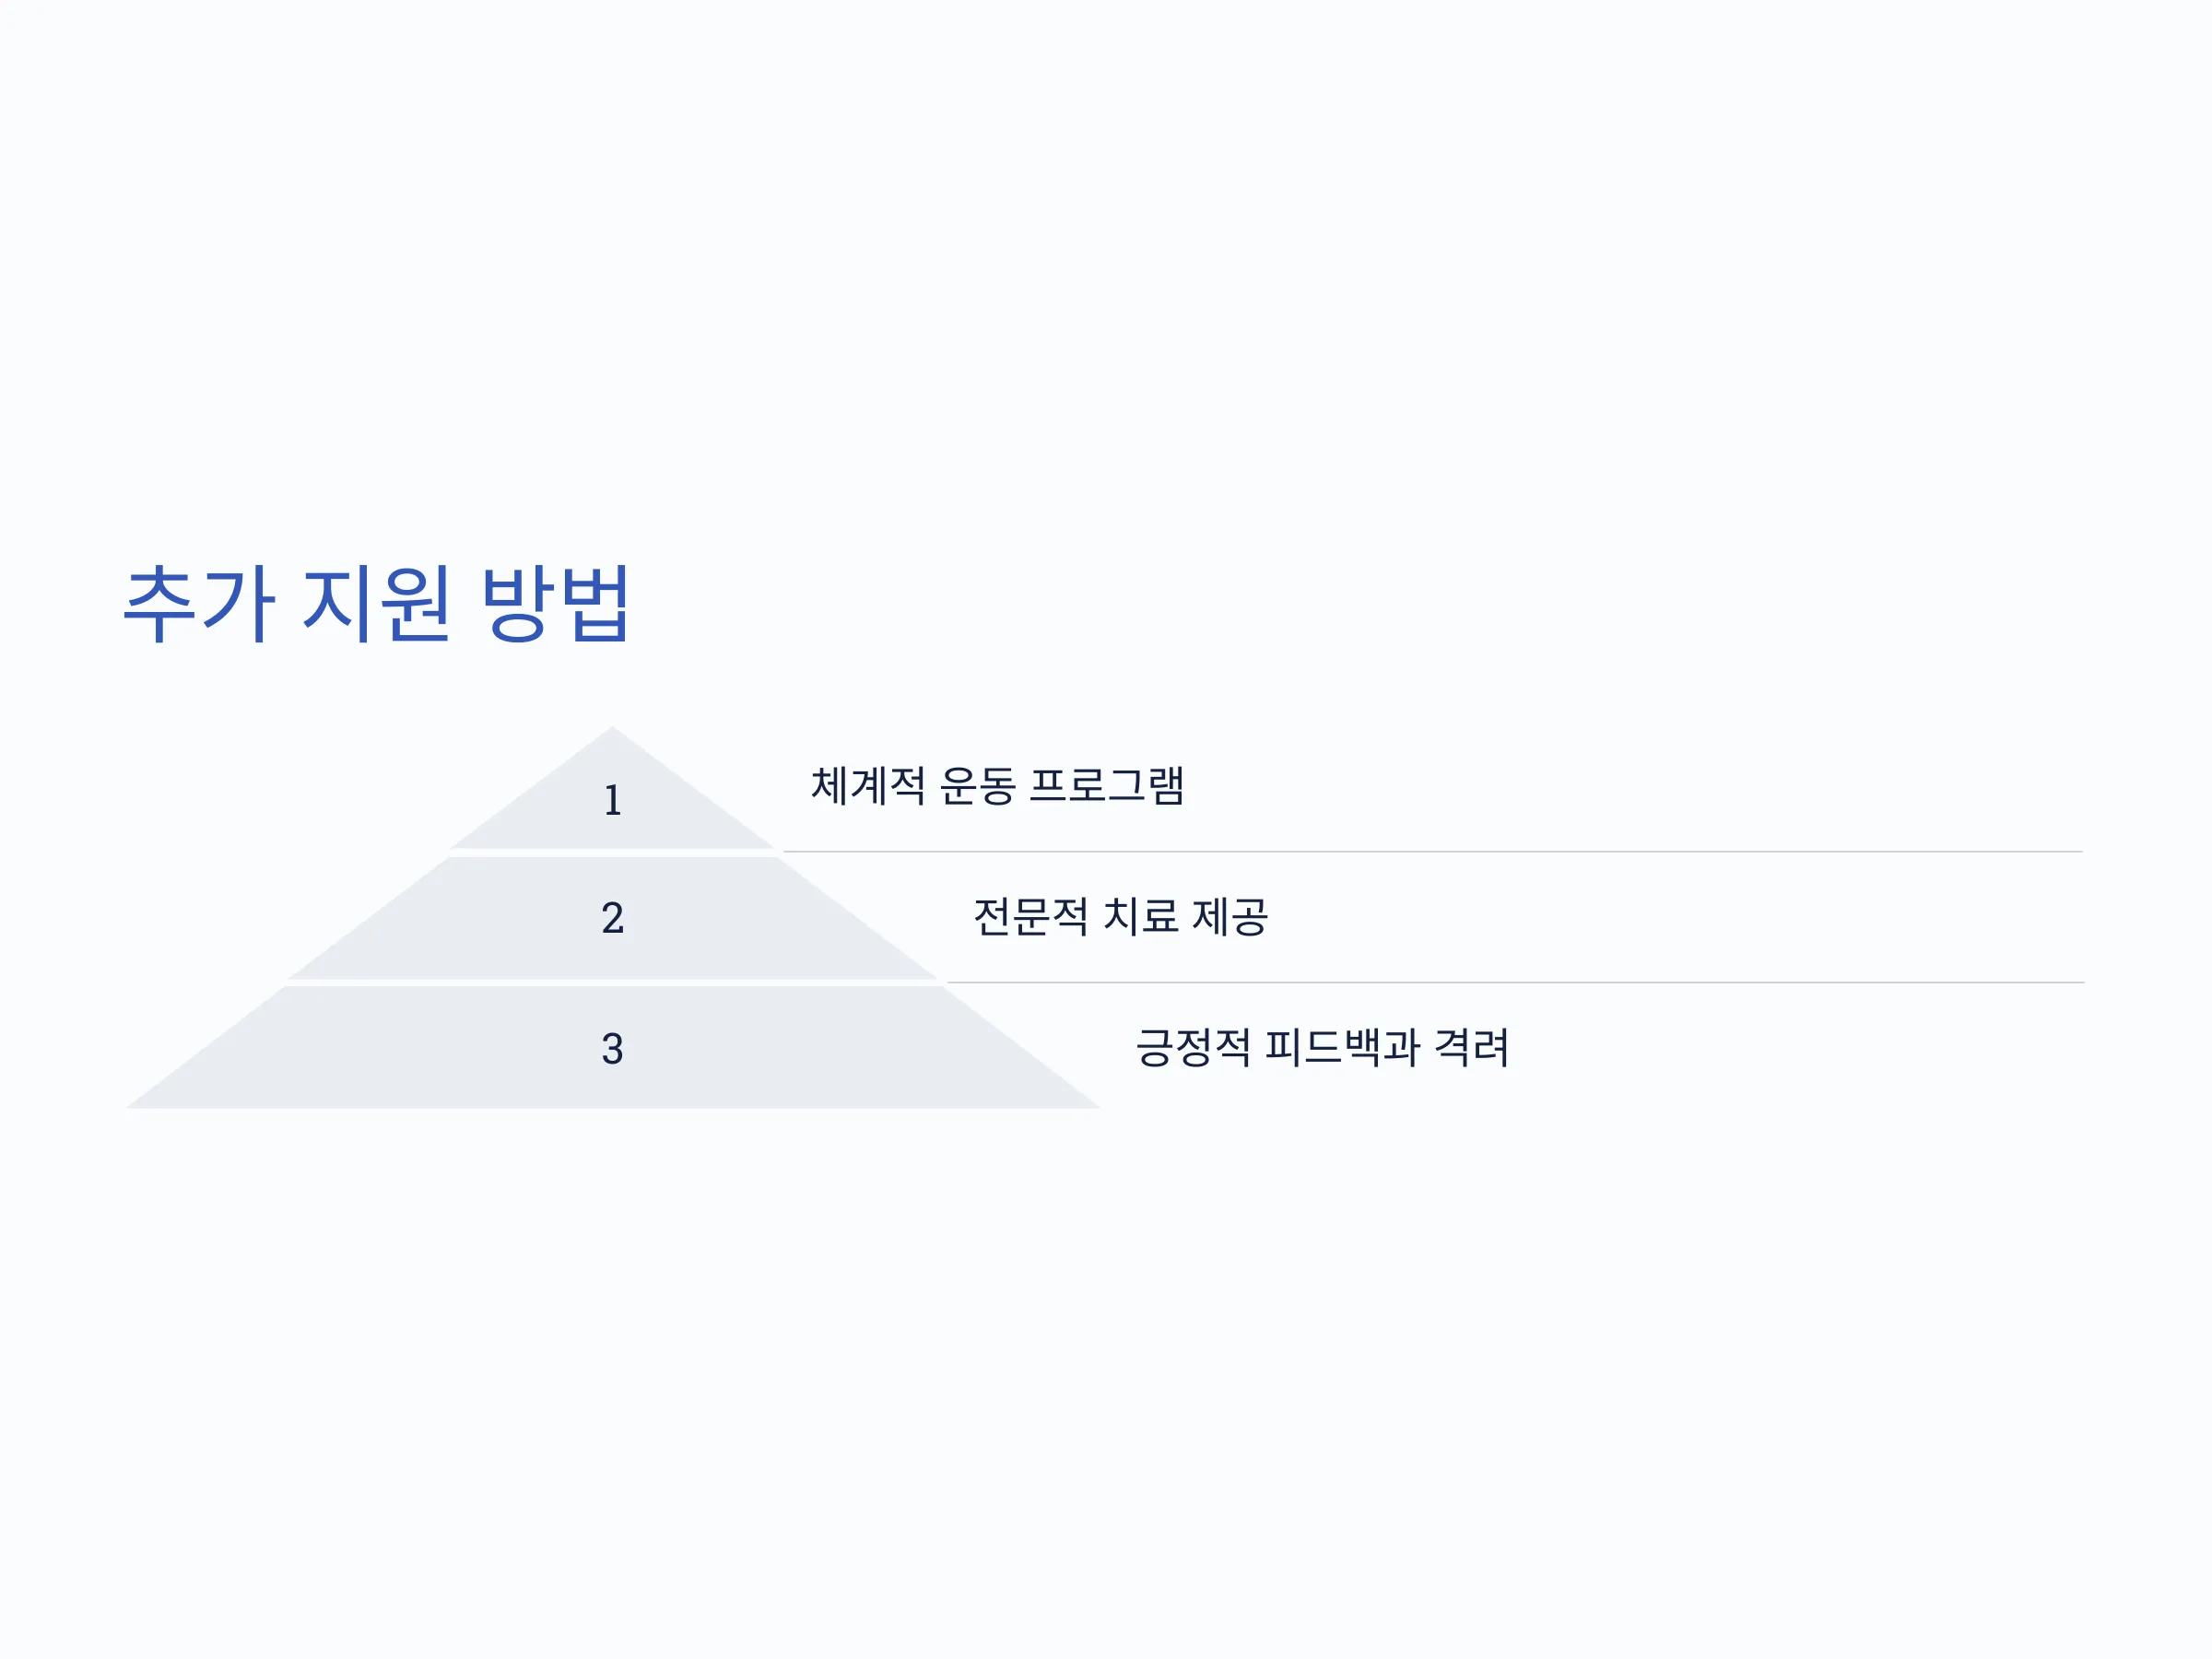Click the word 치료 in second label
2212x1659 pixels.
click(x=1140, y=916)
